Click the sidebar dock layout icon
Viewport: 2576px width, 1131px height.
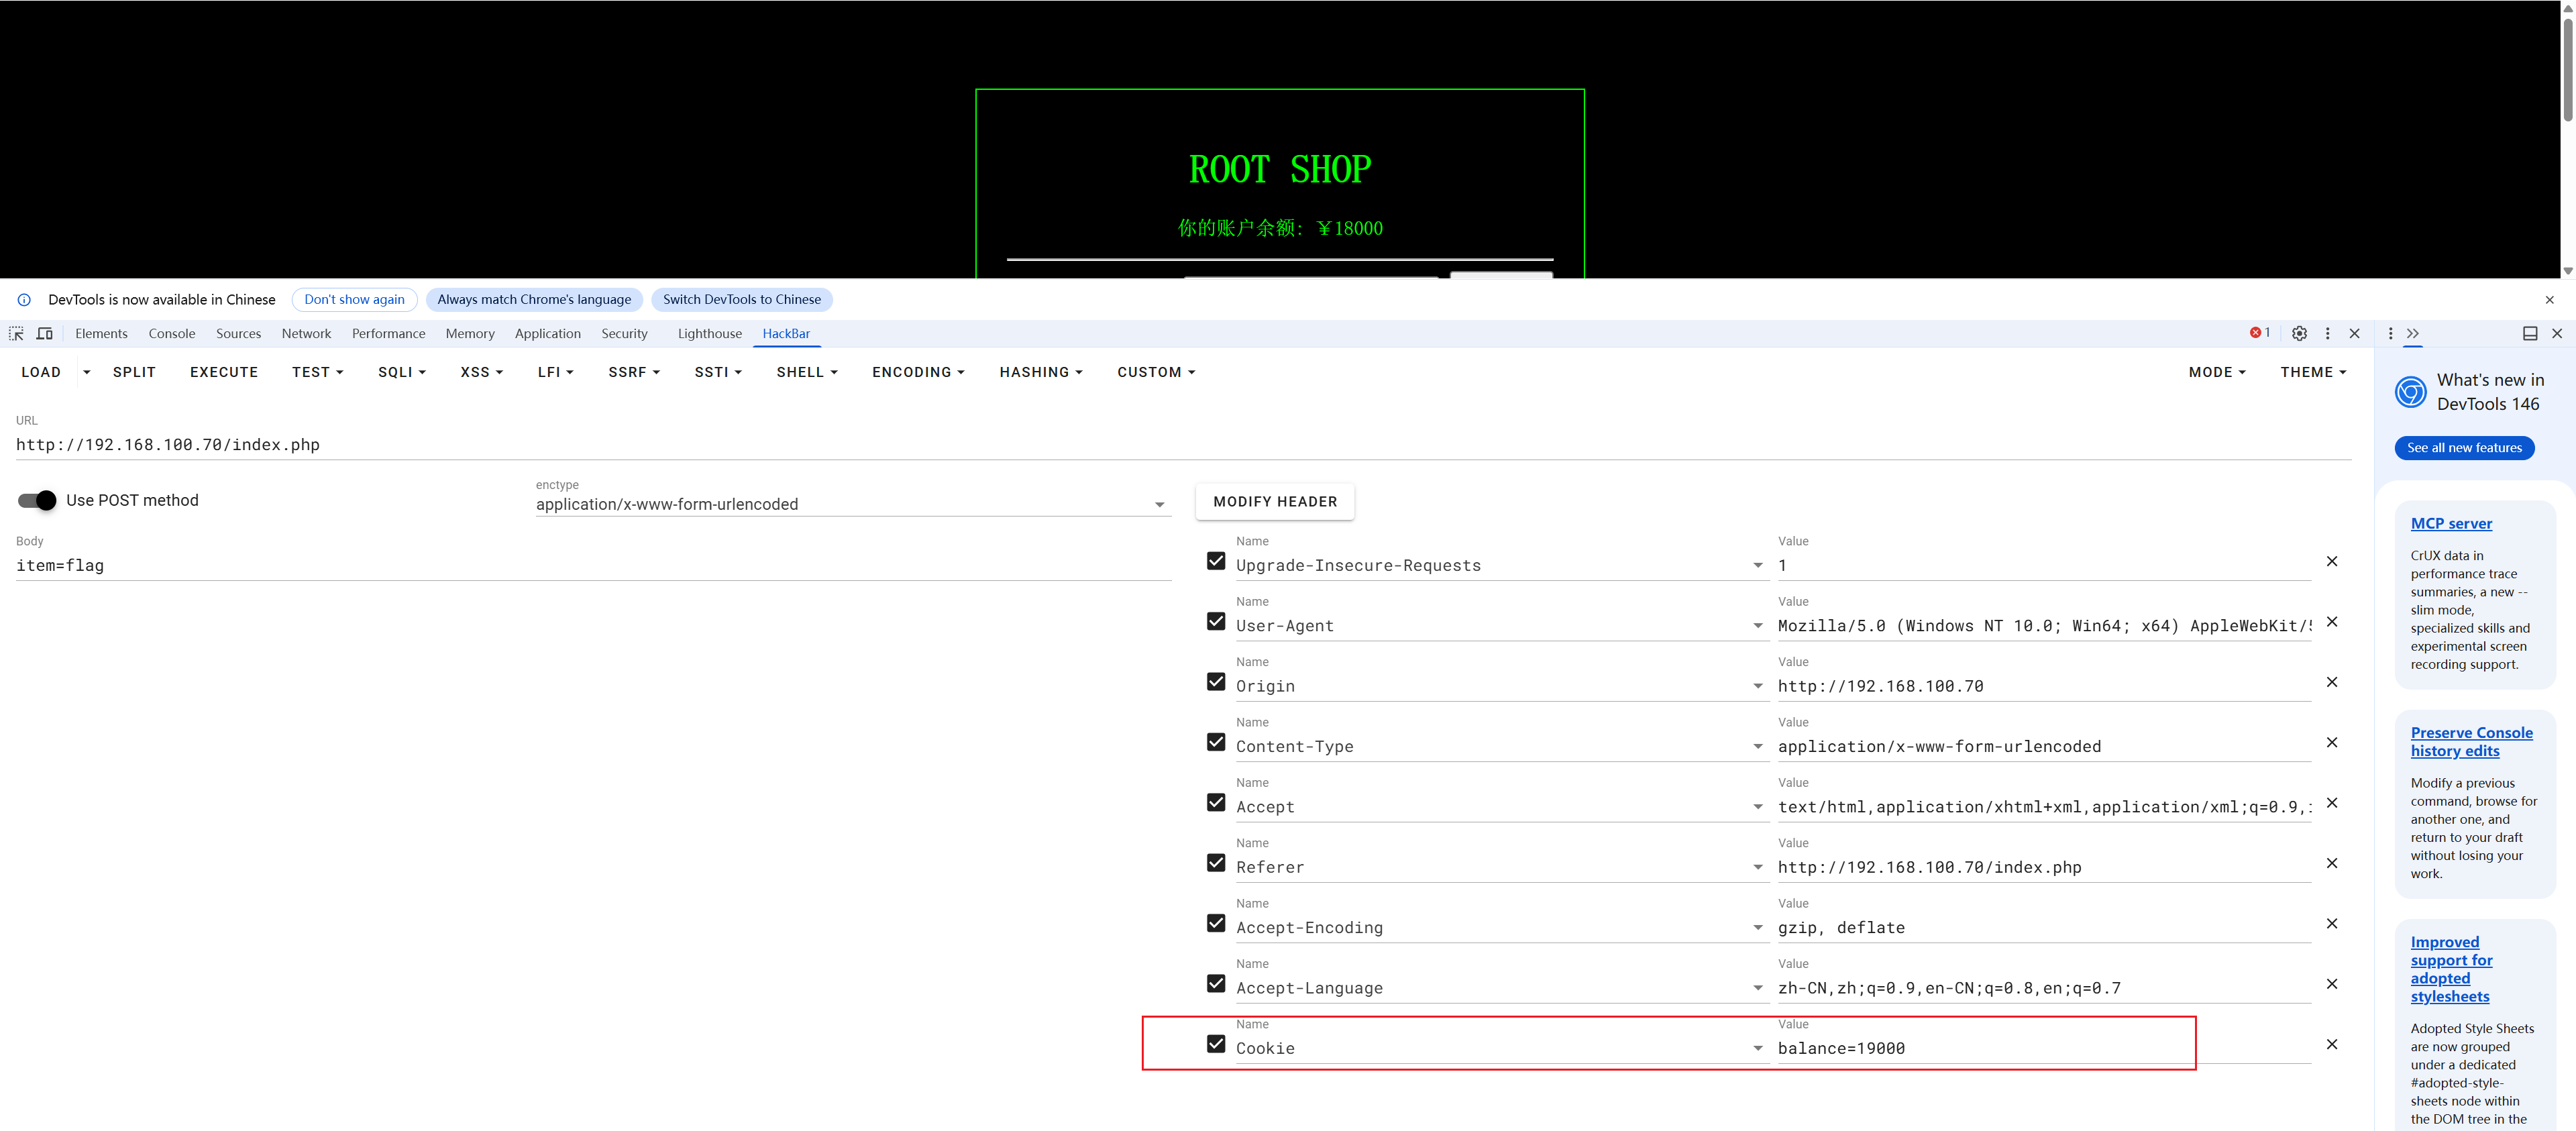click(x=2529, y=333)
